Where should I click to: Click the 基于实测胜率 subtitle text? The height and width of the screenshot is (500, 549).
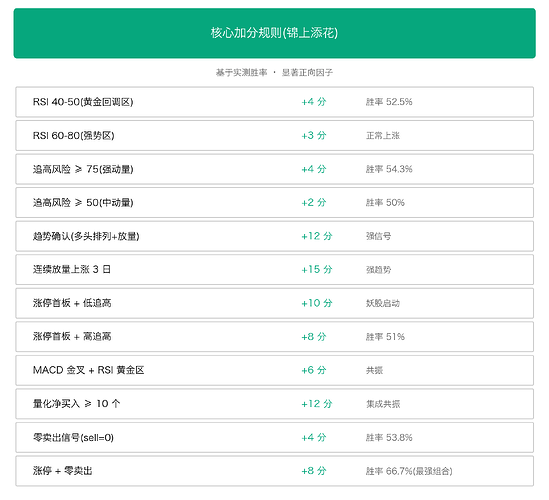241,72
